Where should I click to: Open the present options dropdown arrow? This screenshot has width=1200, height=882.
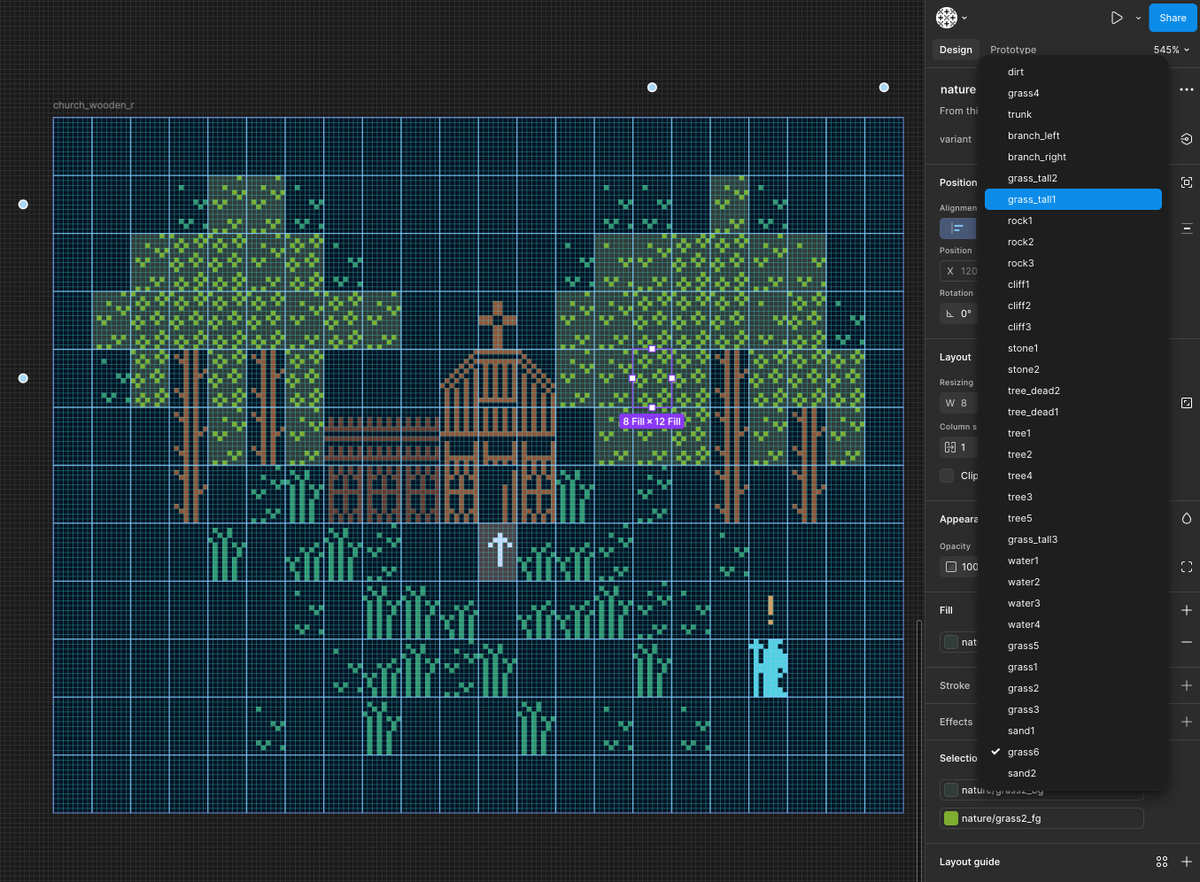tap(1138, 18)
